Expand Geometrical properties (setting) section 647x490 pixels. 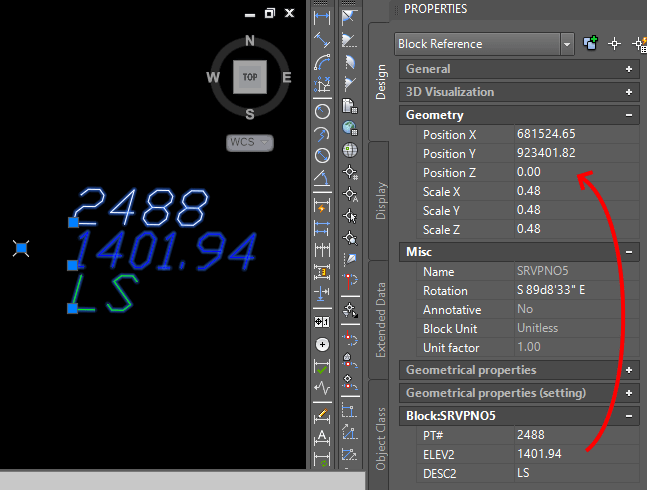click(x=628, y=393)
